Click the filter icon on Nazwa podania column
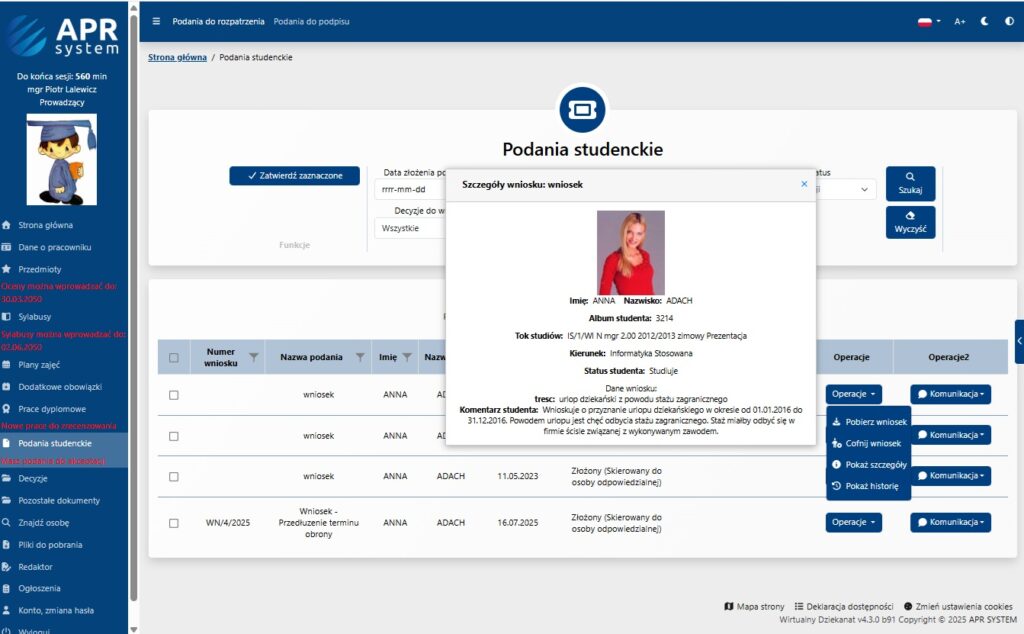Screen dimensions: 1024x634 coord(360,357)
